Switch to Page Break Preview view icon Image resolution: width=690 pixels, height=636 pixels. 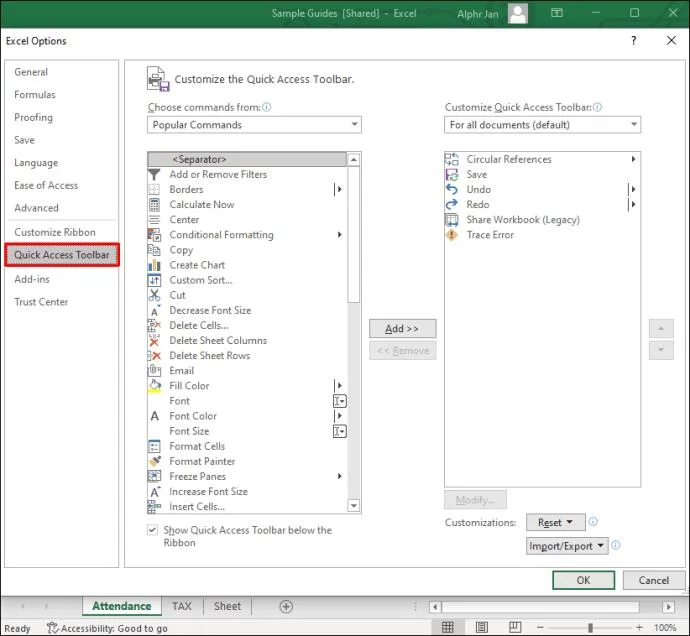(x=515, y=628)
